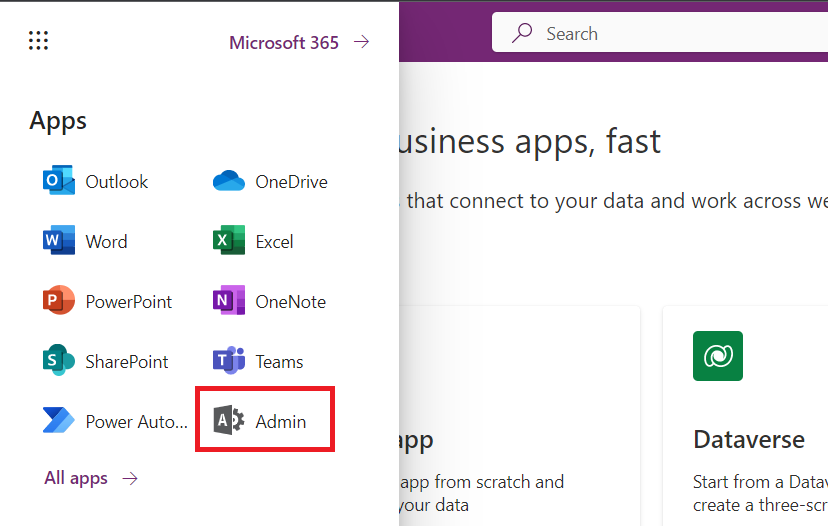Open the Power Automate app icon
This screenshot has height=526, width=828.
click(x=59, y=420)
